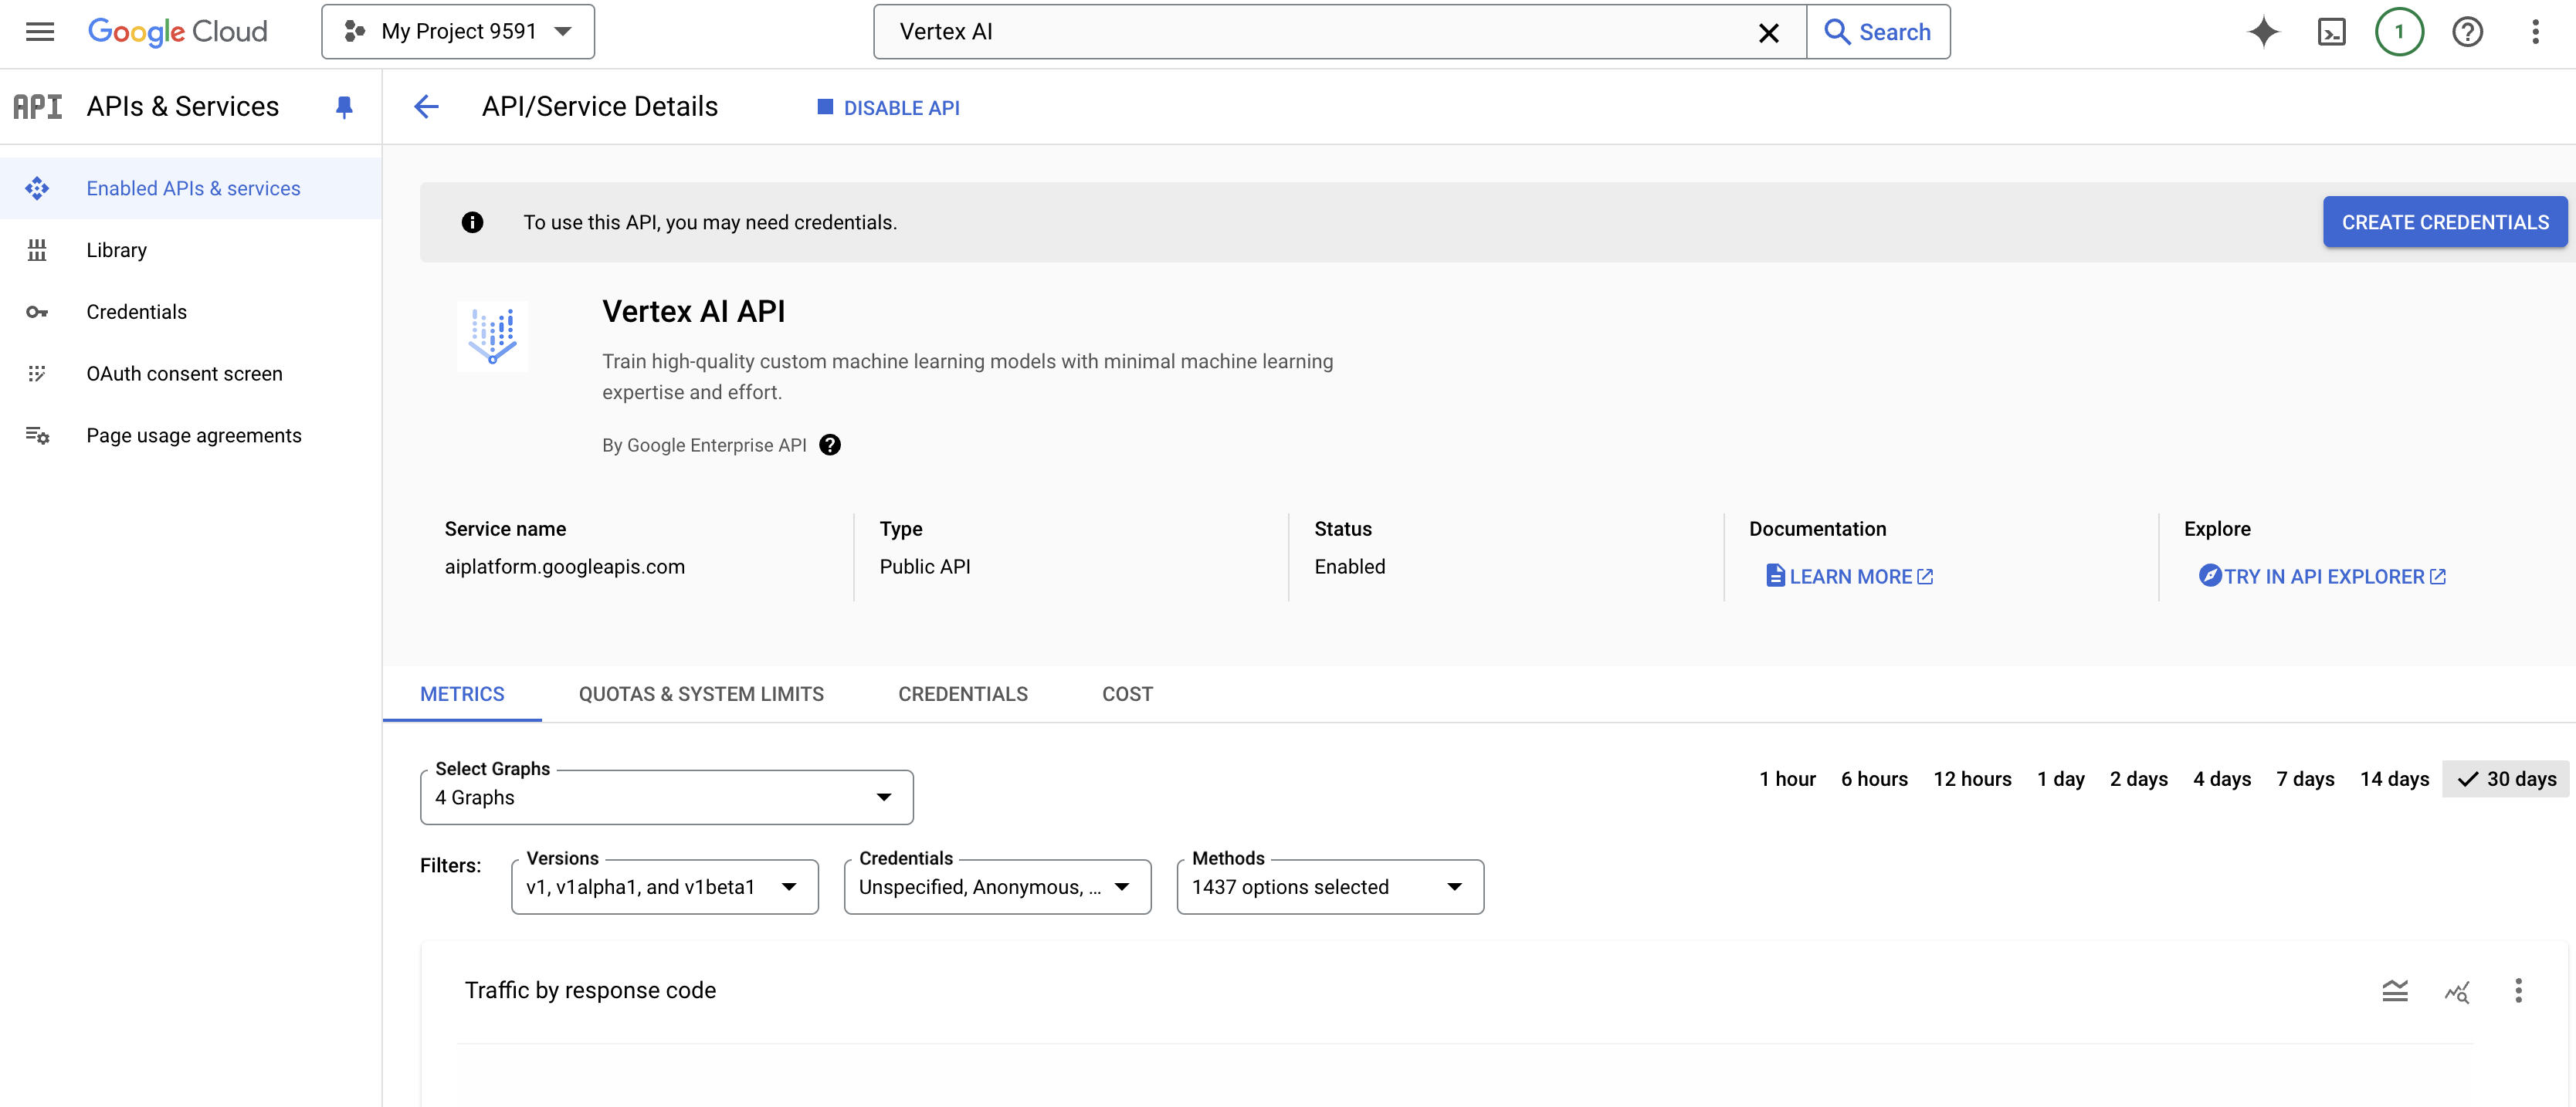Viewport: 2576px width, 1107px height.
Task: Click the OAuth consent screen sidebar icon
Action: [37, 374]
